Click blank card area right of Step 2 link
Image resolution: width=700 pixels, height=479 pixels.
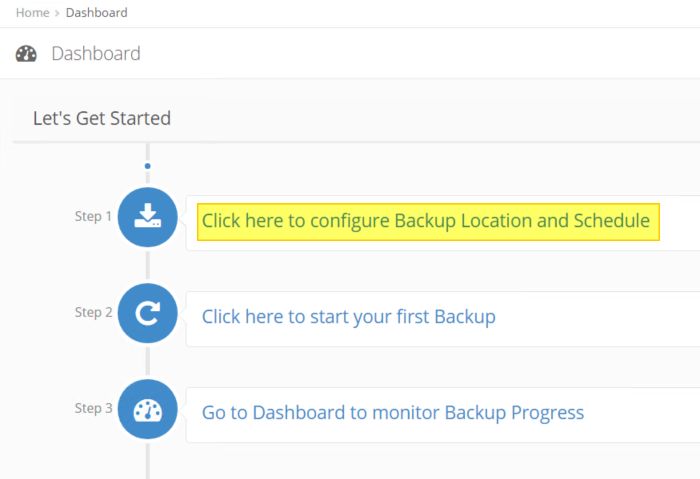pyautogui.click(x=600, y=318)
